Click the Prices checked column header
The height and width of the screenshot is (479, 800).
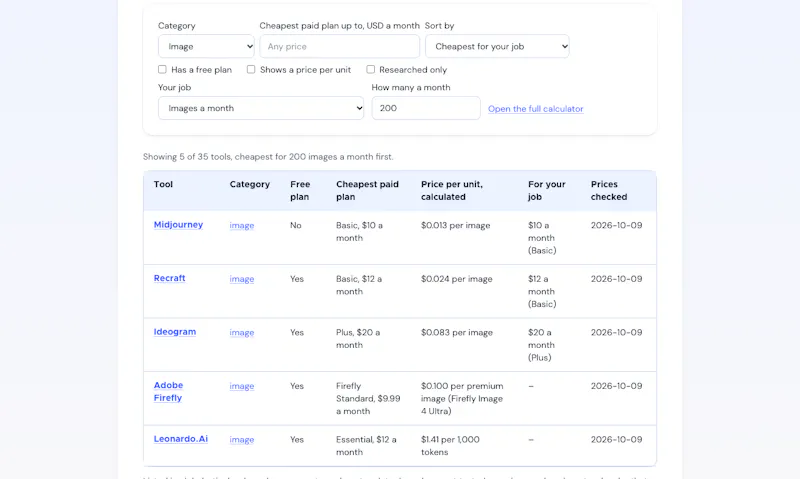[x=609, y=190]
